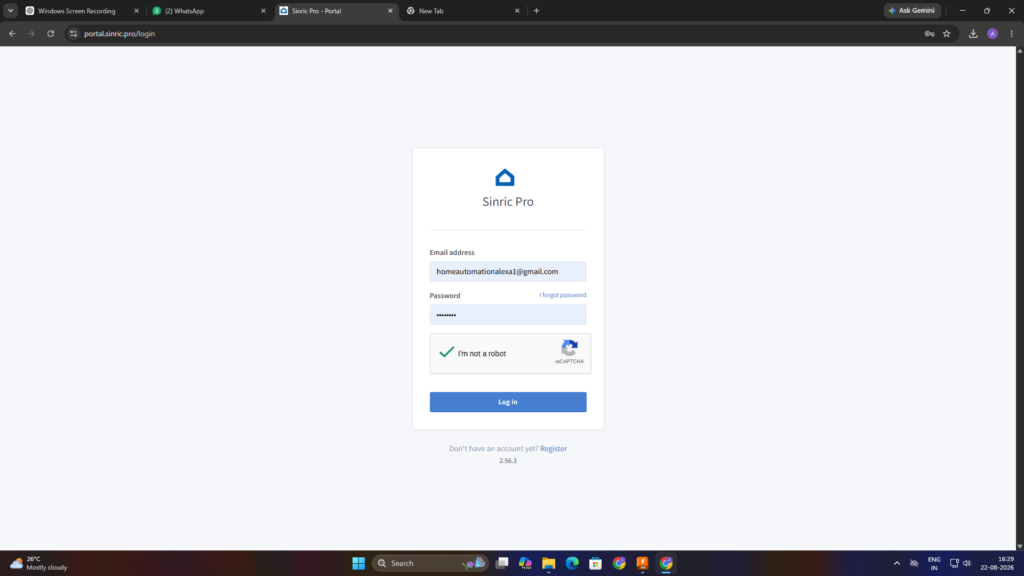Click the Ask Gemini button
This screenshot has width=1024, height=576.
click(912, 10)
